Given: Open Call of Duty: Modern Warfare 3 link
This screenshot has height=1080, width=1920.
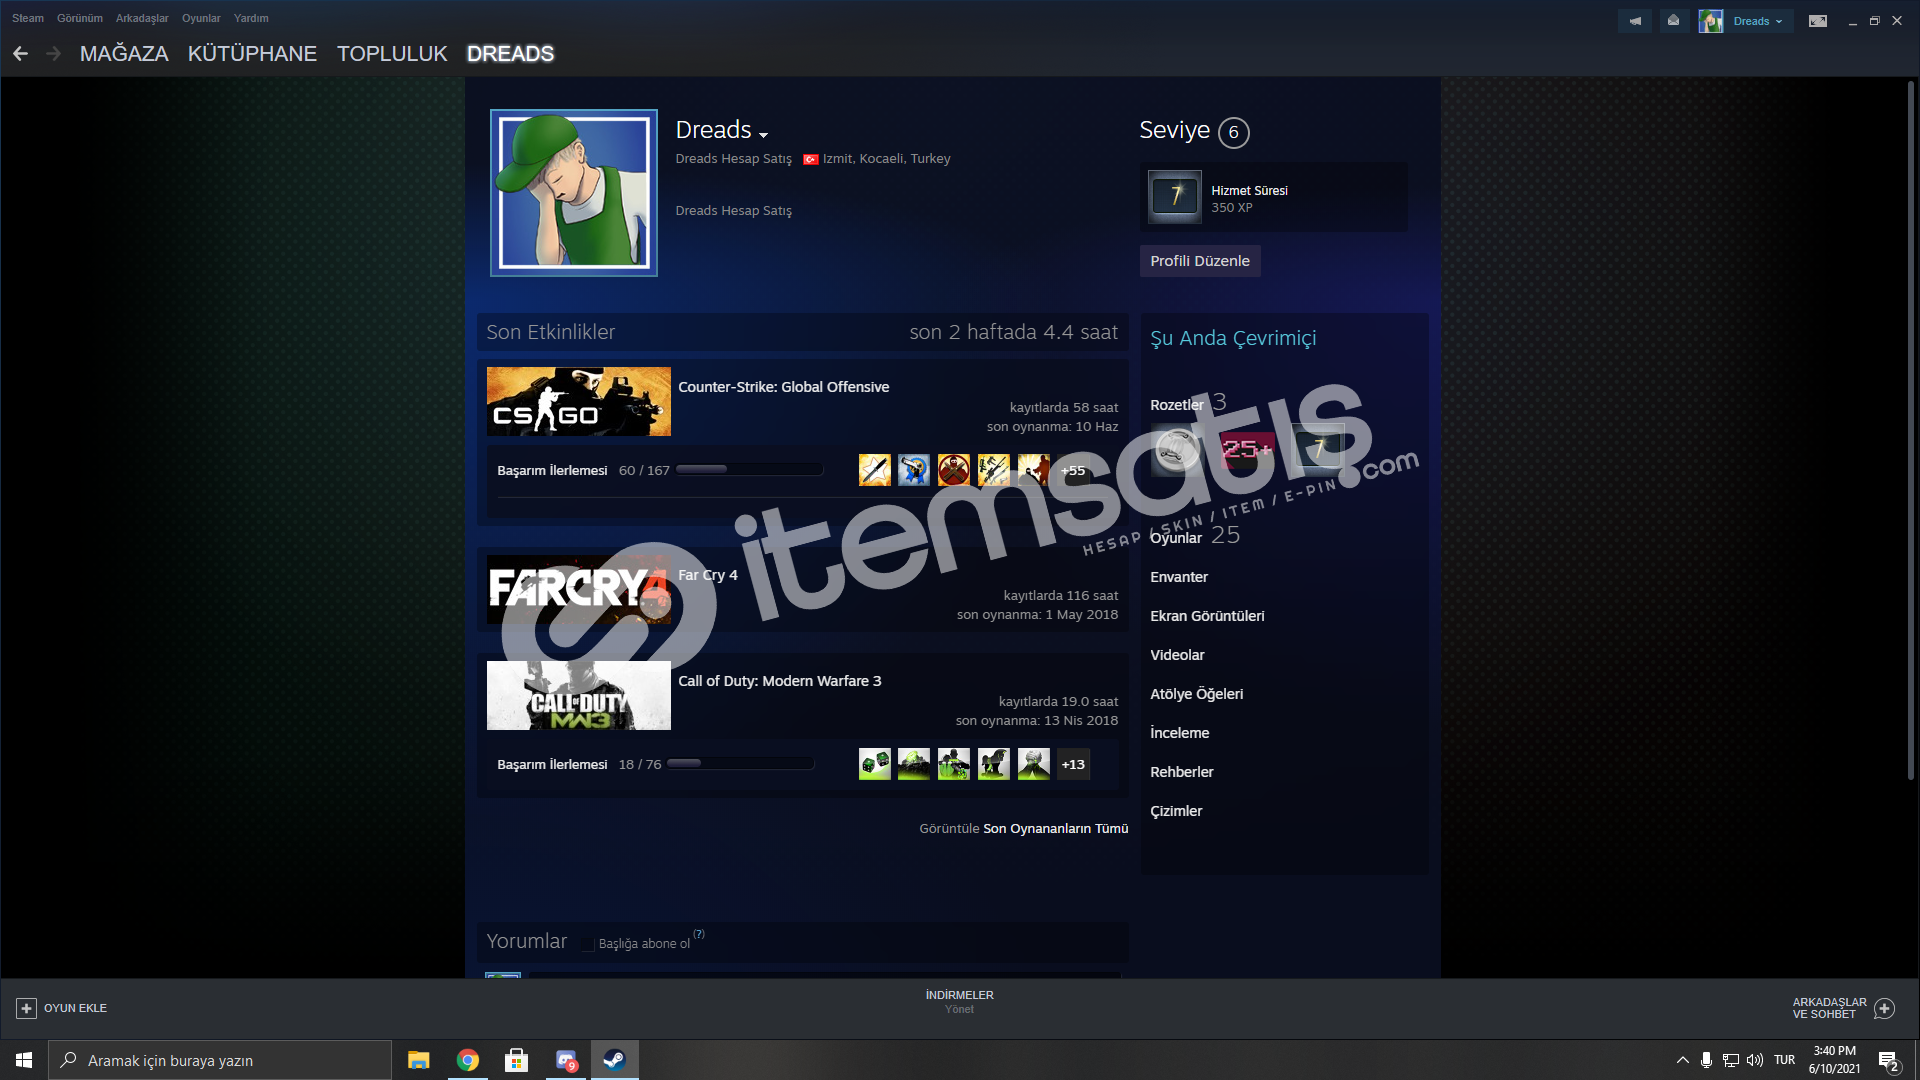Looking at the screenshot, I should (779, 681).
